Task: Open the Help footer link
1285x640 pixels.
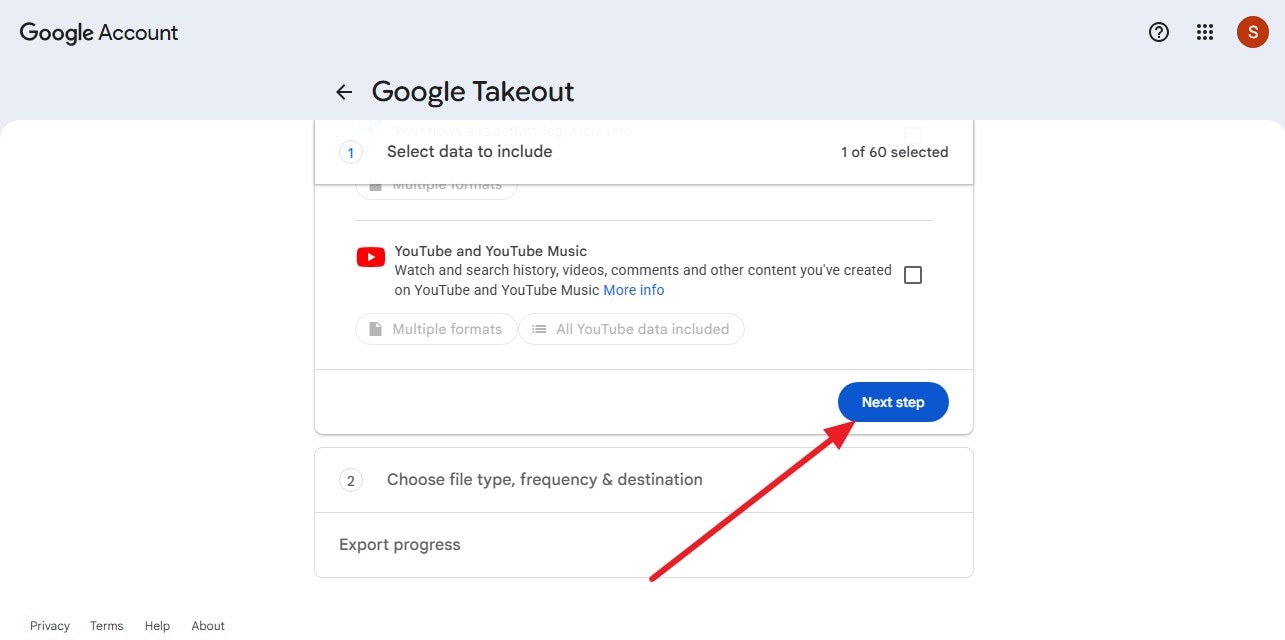Action: (157, 626)
